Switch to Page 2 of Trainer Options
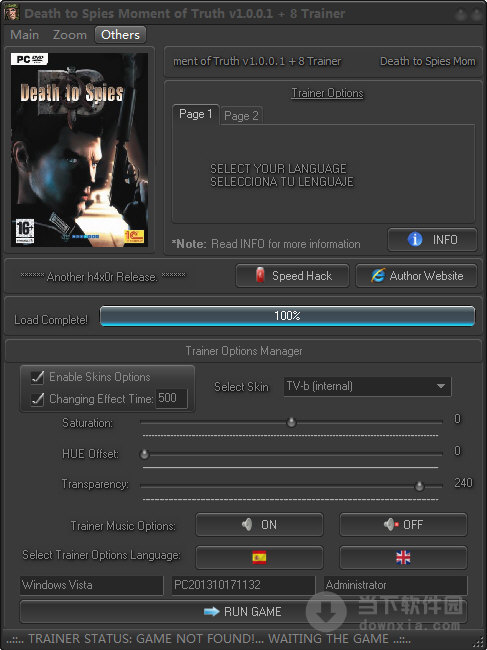The width and height of the screenshot is (487, 650). coord(241,116)
